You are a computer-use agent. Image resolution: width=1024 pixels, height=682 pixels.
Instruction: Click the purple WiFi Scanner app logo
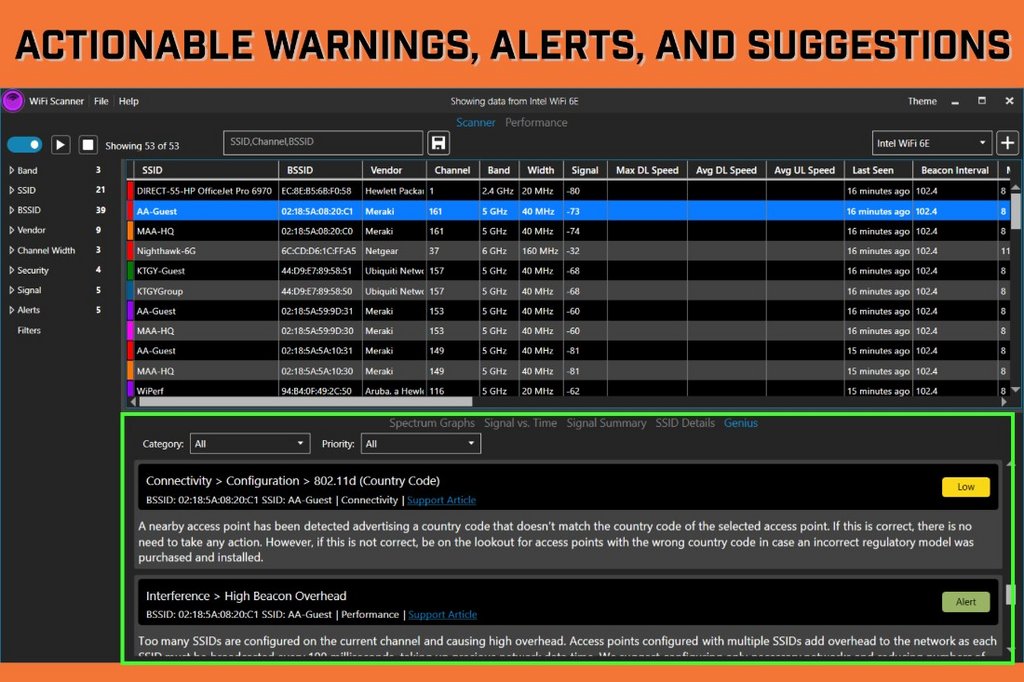click(x=13, y=101)
